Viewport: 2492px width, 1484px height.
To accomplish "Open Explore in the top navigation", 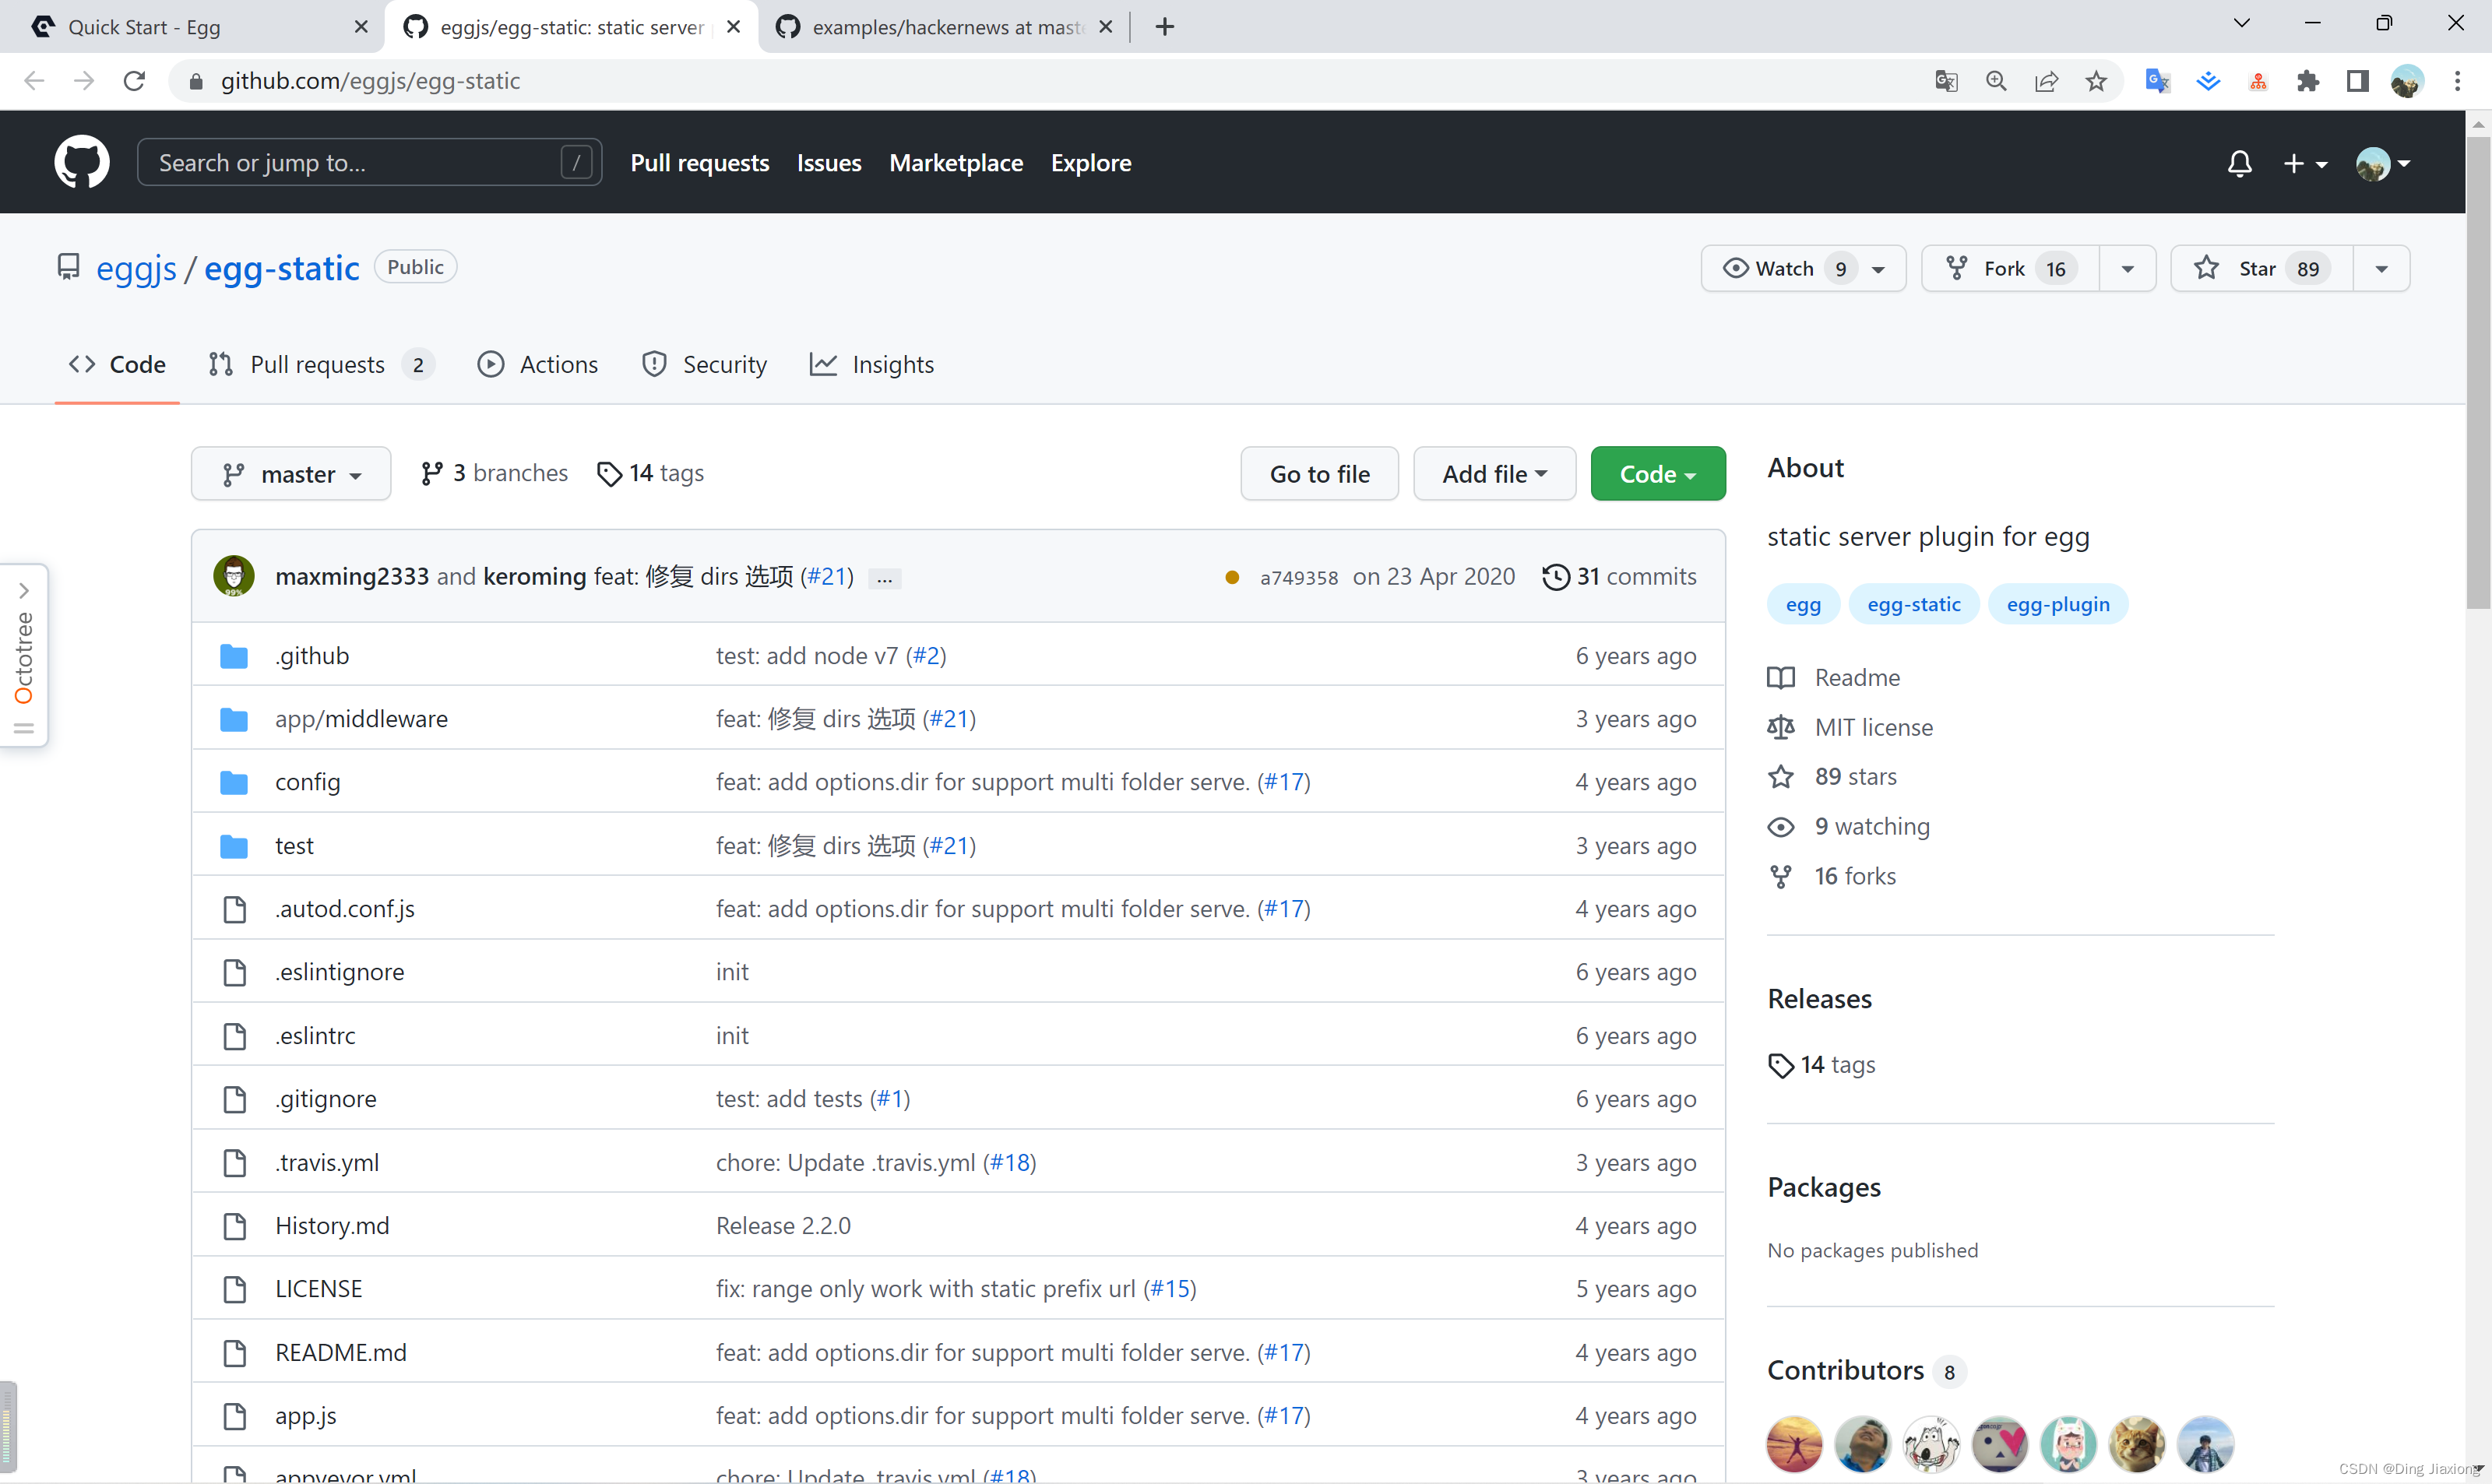I will tap(1091, 163).
